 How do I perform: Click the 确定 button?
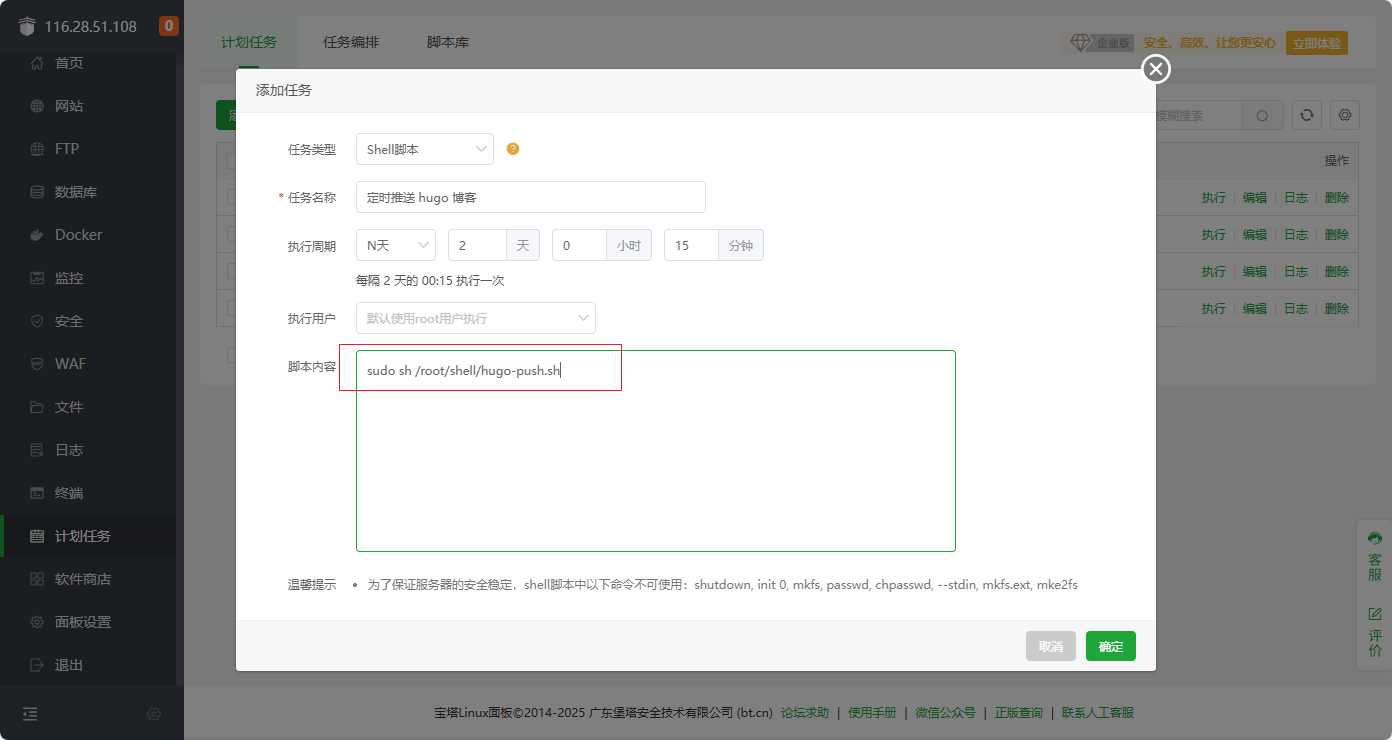point(1111,646)
